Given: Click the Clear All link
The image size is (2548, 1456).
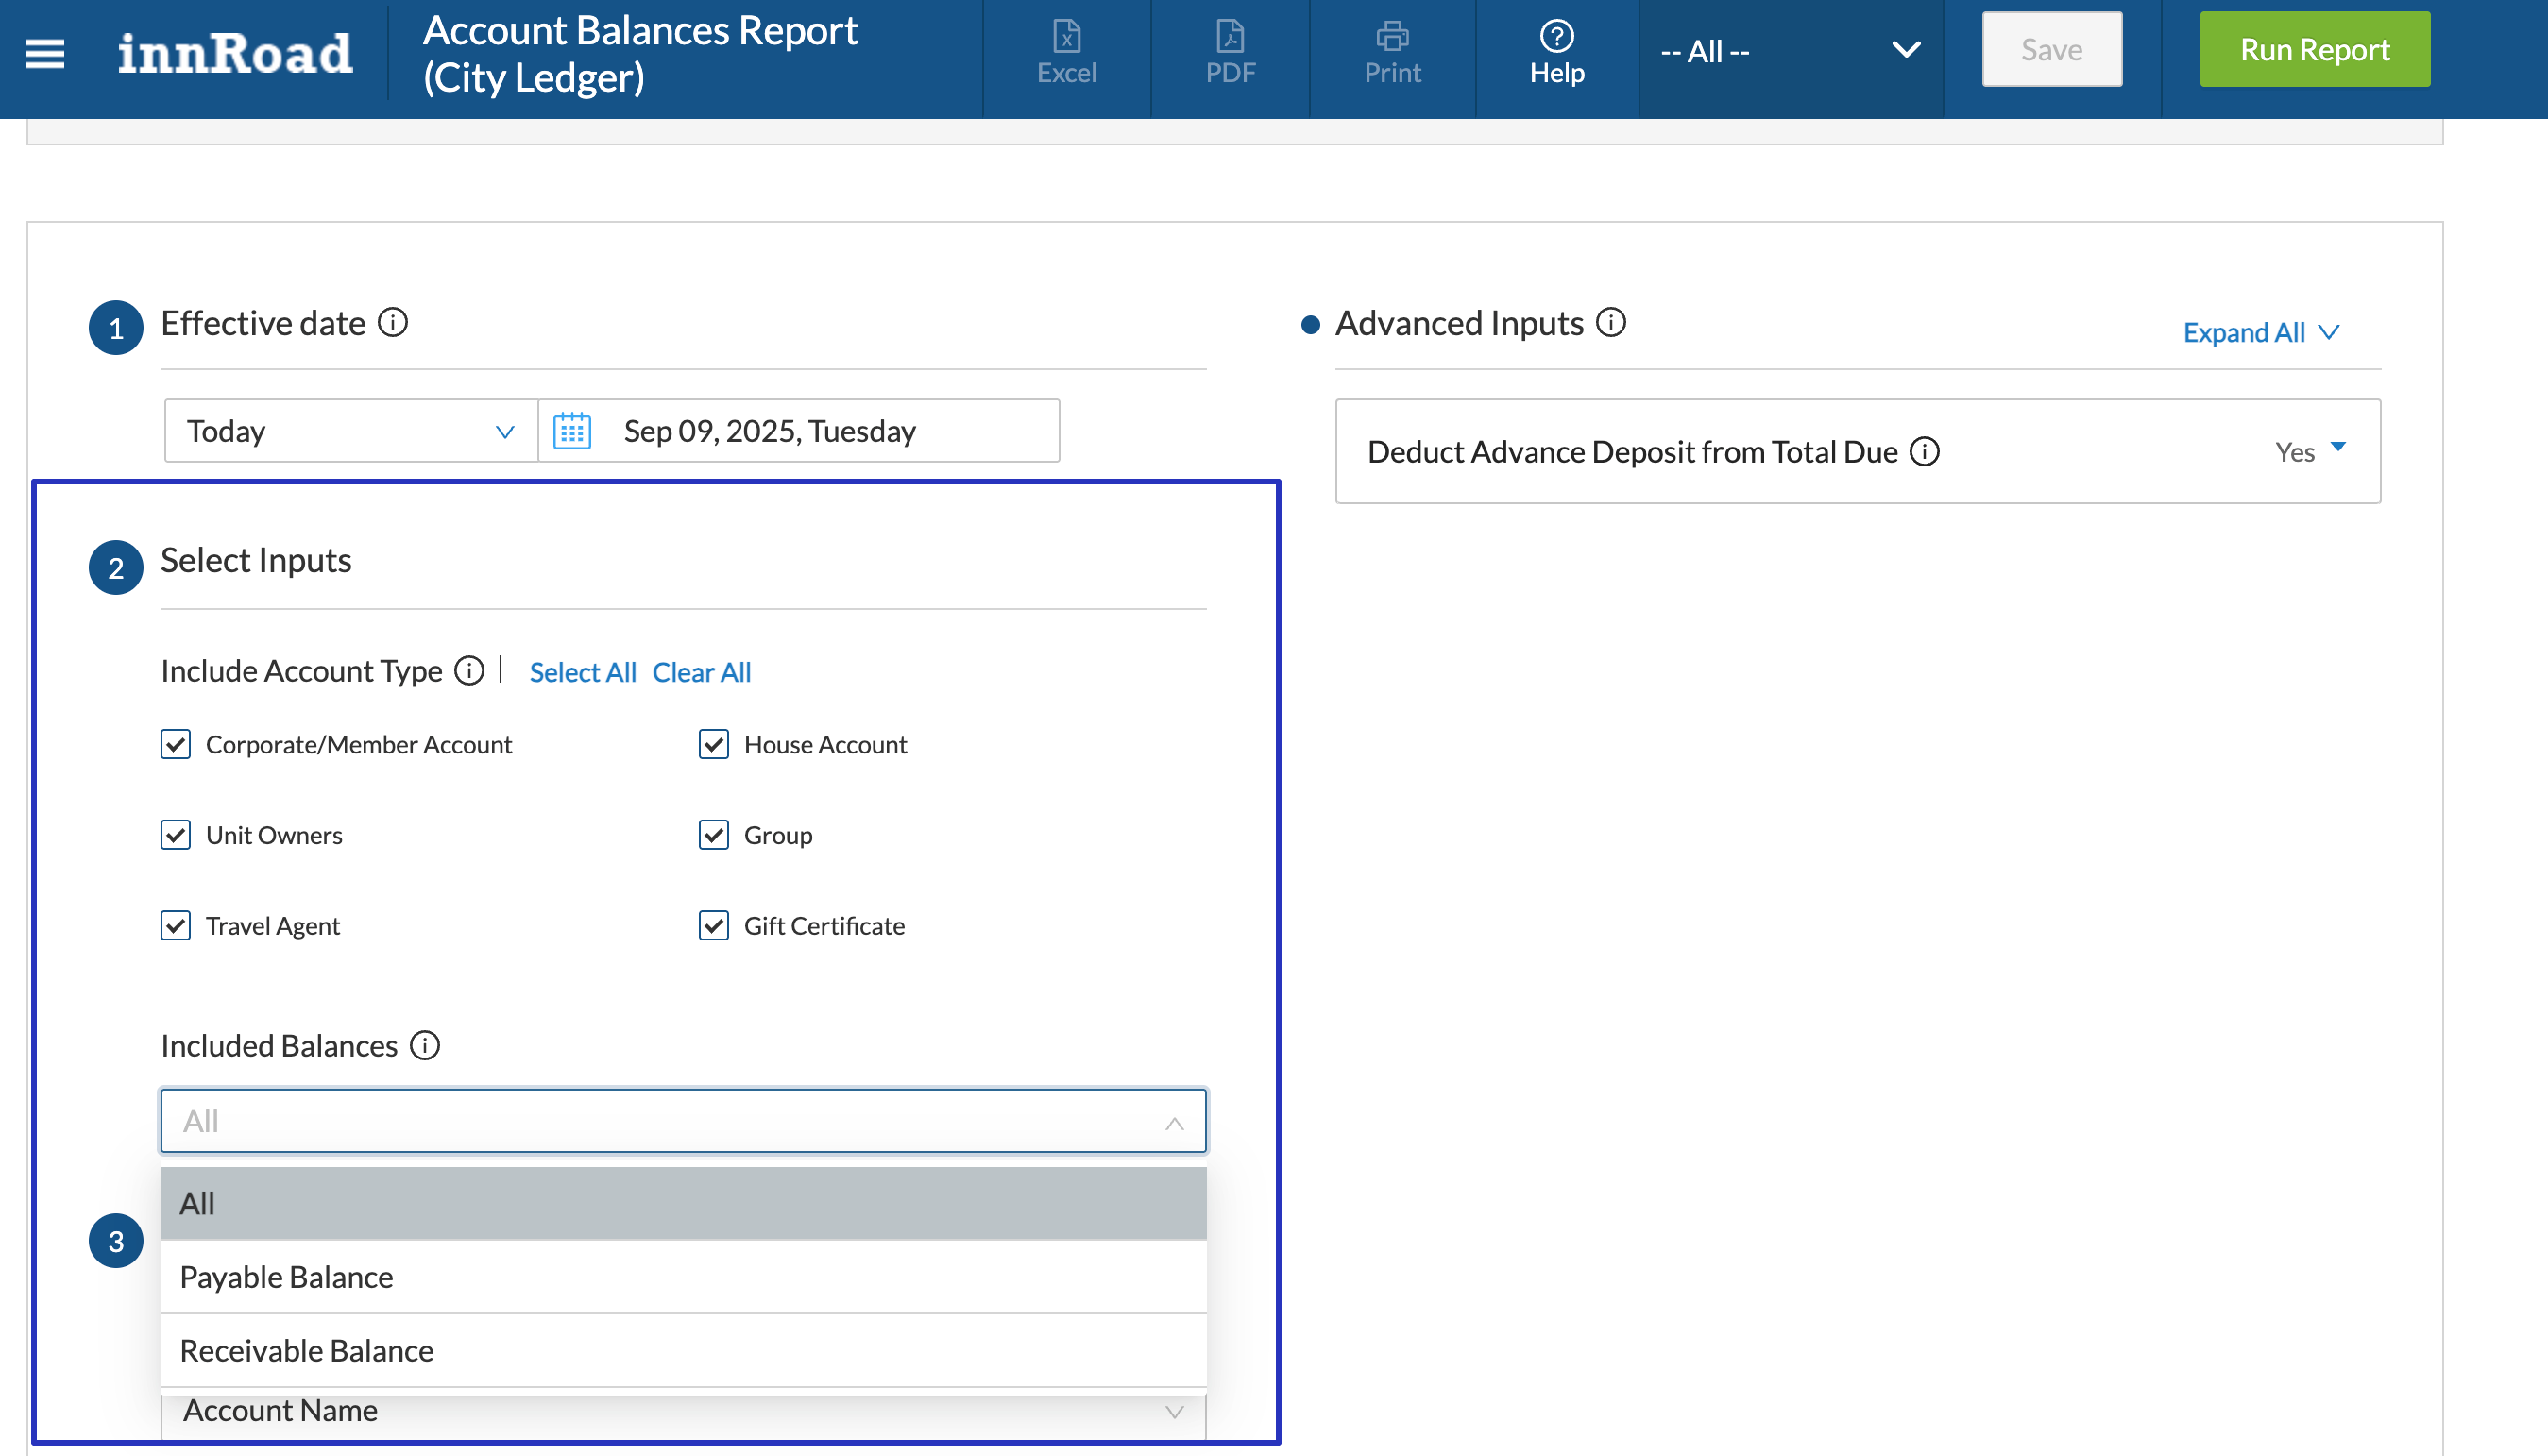Looking at the screenshot, I should 701,672.
